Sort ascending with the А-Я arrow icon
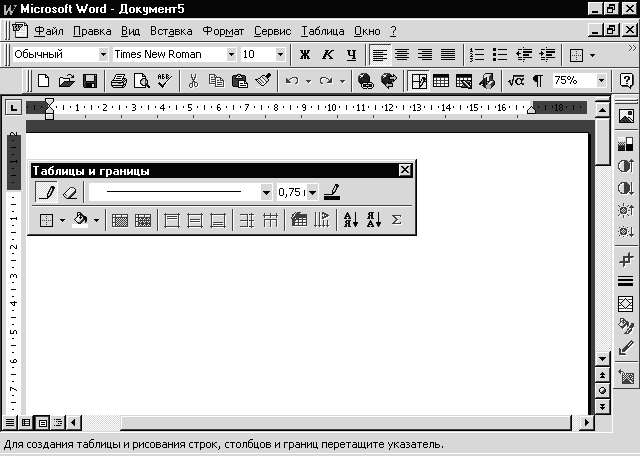 pyautogui.click(x=351, y=220)
